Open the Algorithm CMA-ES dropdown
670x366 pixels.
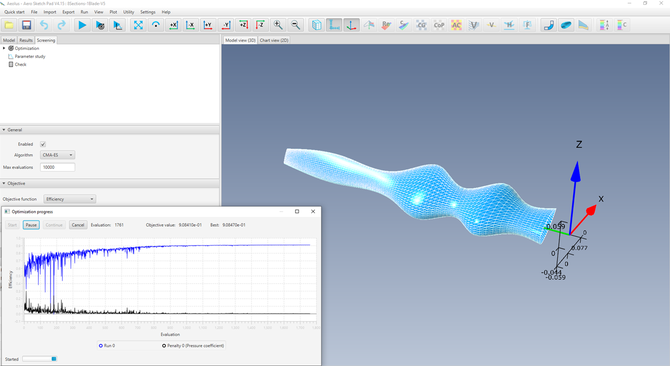point(57,155)
